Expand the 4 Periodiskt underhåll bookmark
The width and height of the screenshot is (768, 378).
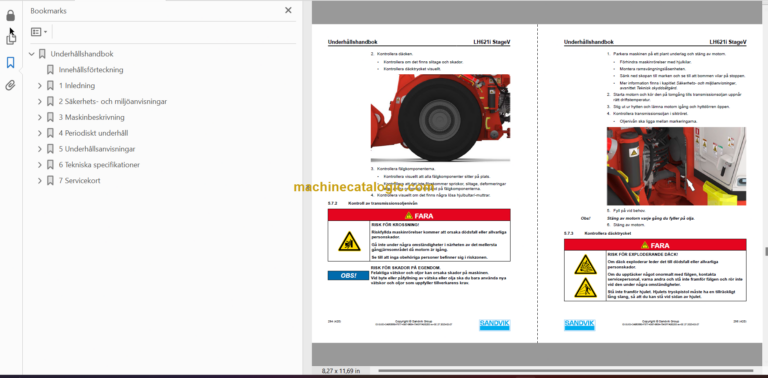[40, 133]
